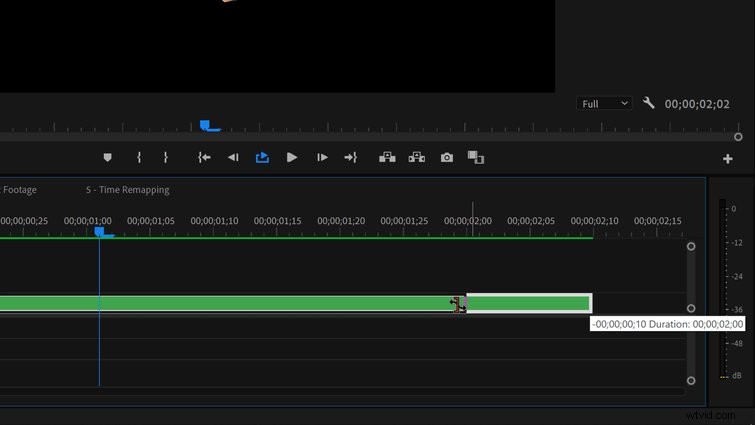The width and height of the screenshot is (755, 425).
Task: Select the short highlighted clip segment
Action: [x=529, y=303]
